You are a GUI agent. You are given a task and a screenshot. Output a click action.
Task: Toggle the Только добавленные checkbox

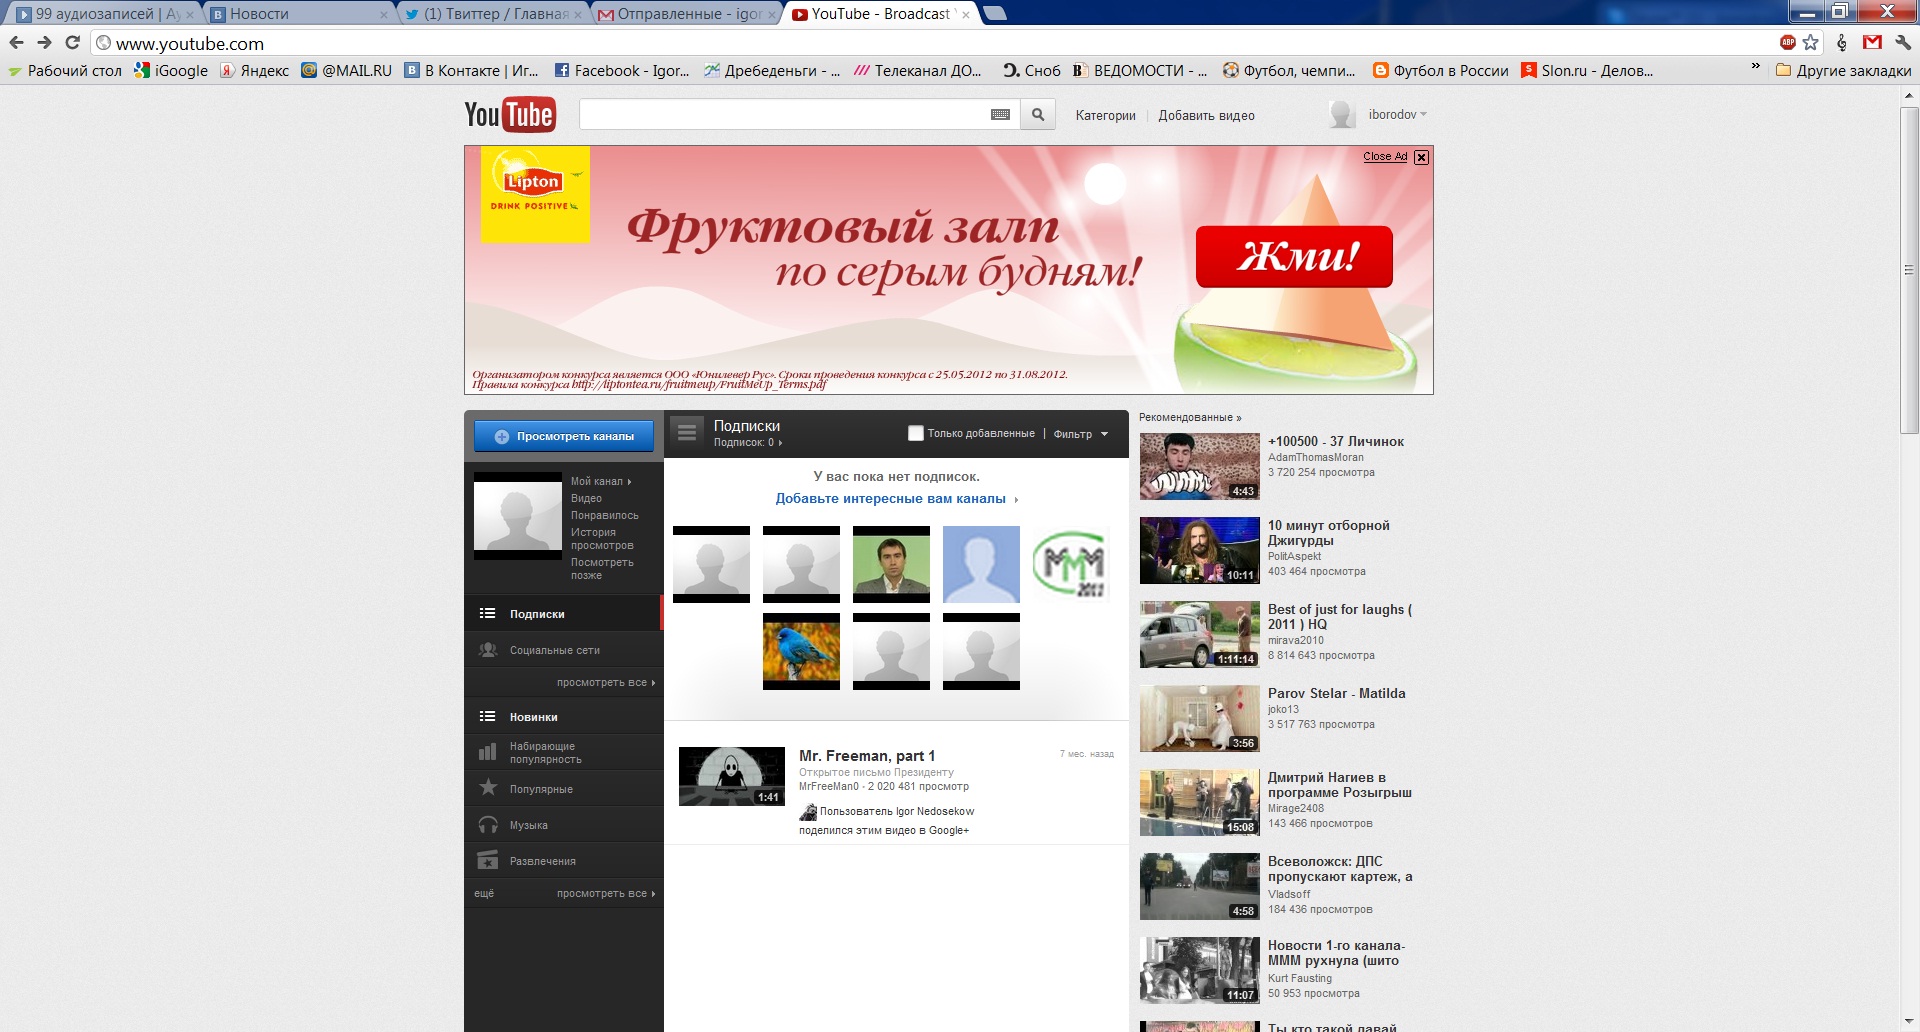click(915, 433)
